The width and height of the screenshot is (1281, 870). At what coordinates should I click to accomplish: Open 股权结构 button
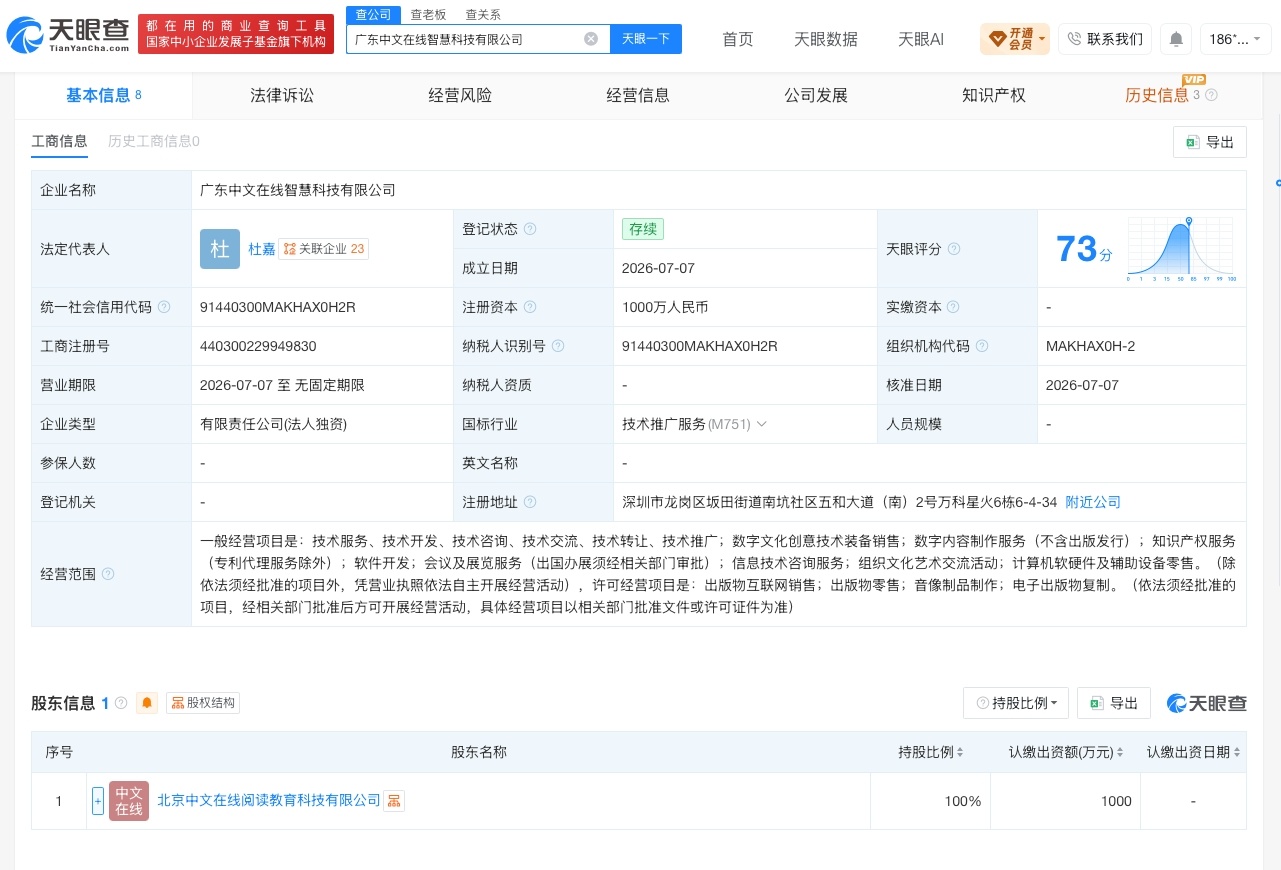(203, 703)
